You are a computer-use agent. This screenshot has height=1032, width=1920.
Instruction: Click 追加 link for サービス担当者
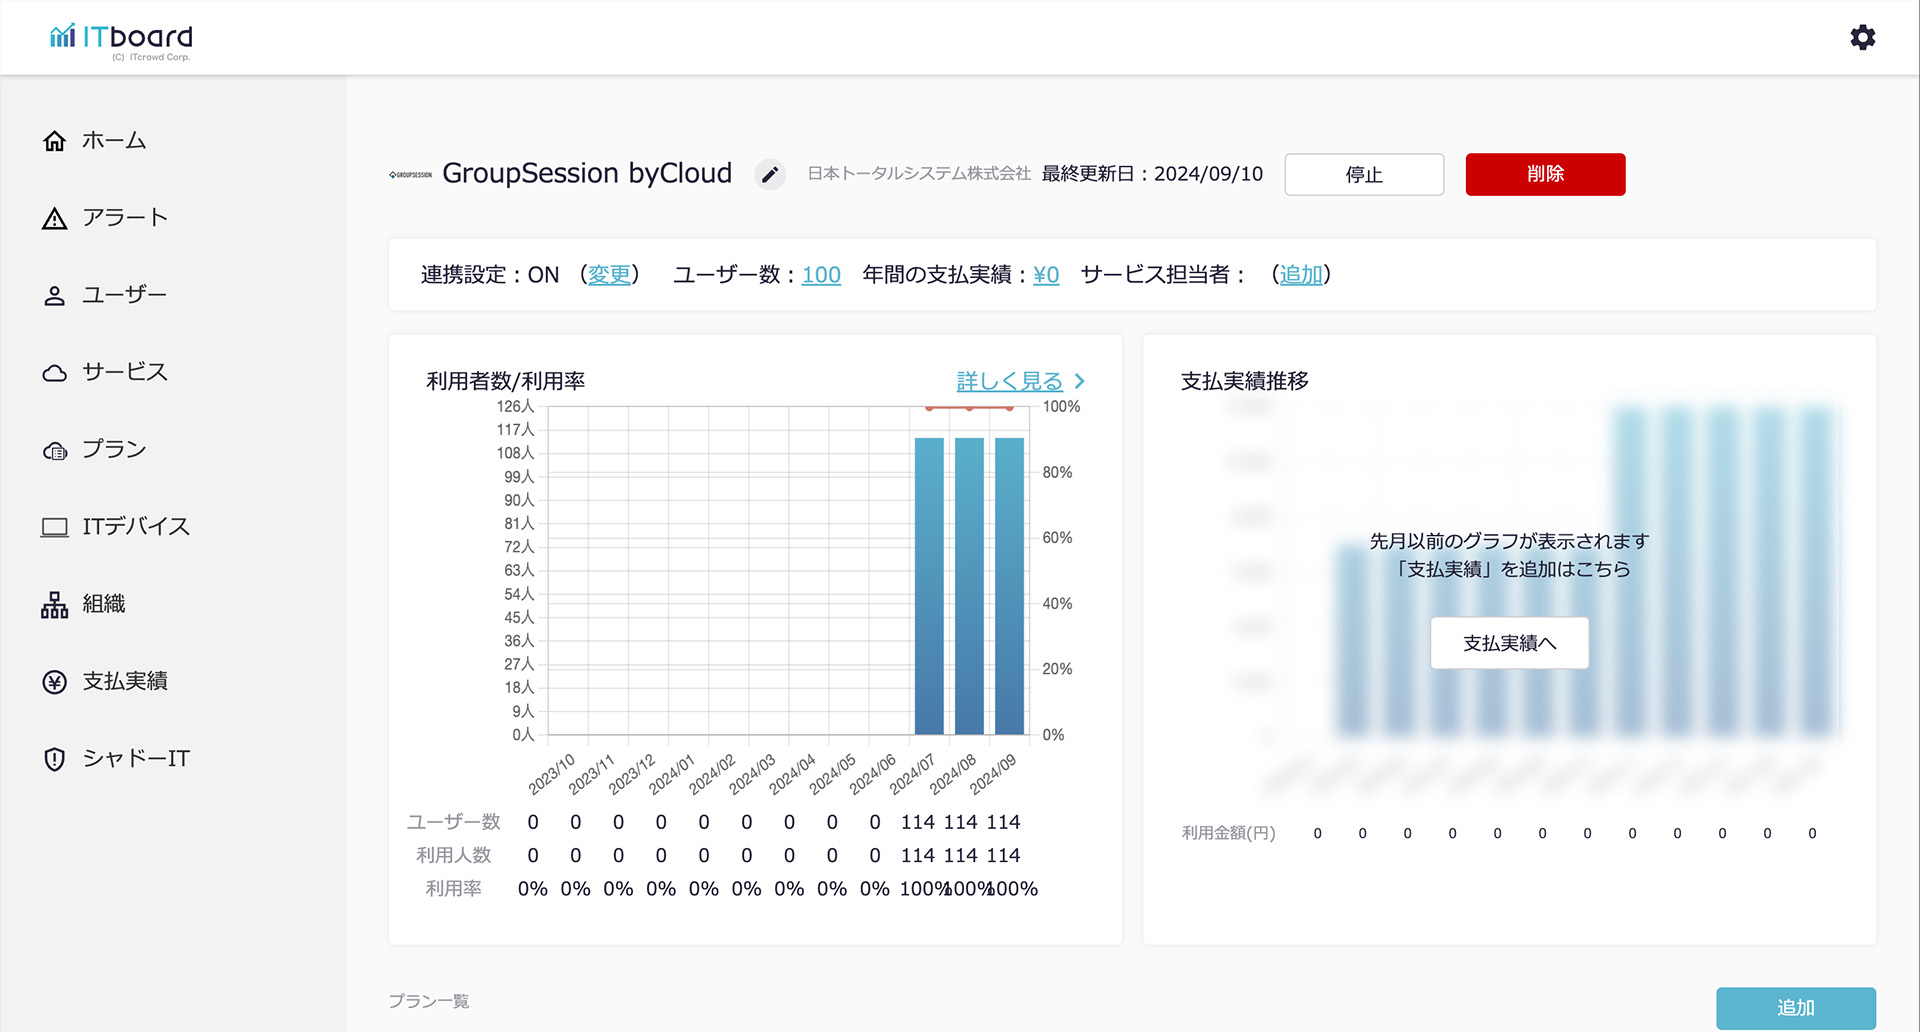click(x=1300, y=275)
